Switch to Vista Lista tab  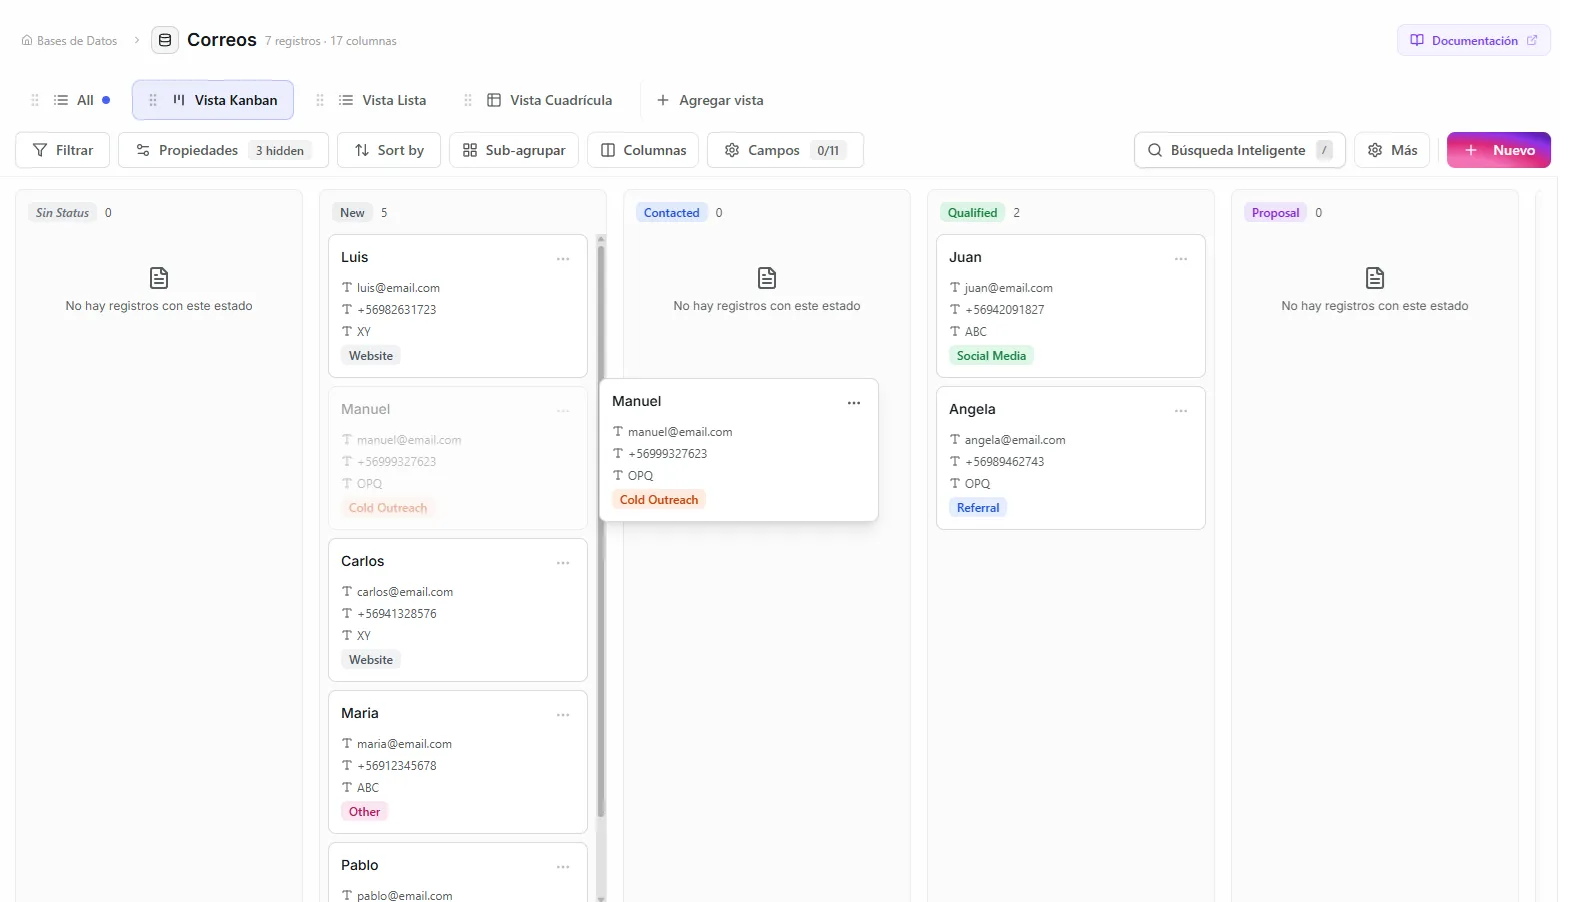tap(383, 100)
